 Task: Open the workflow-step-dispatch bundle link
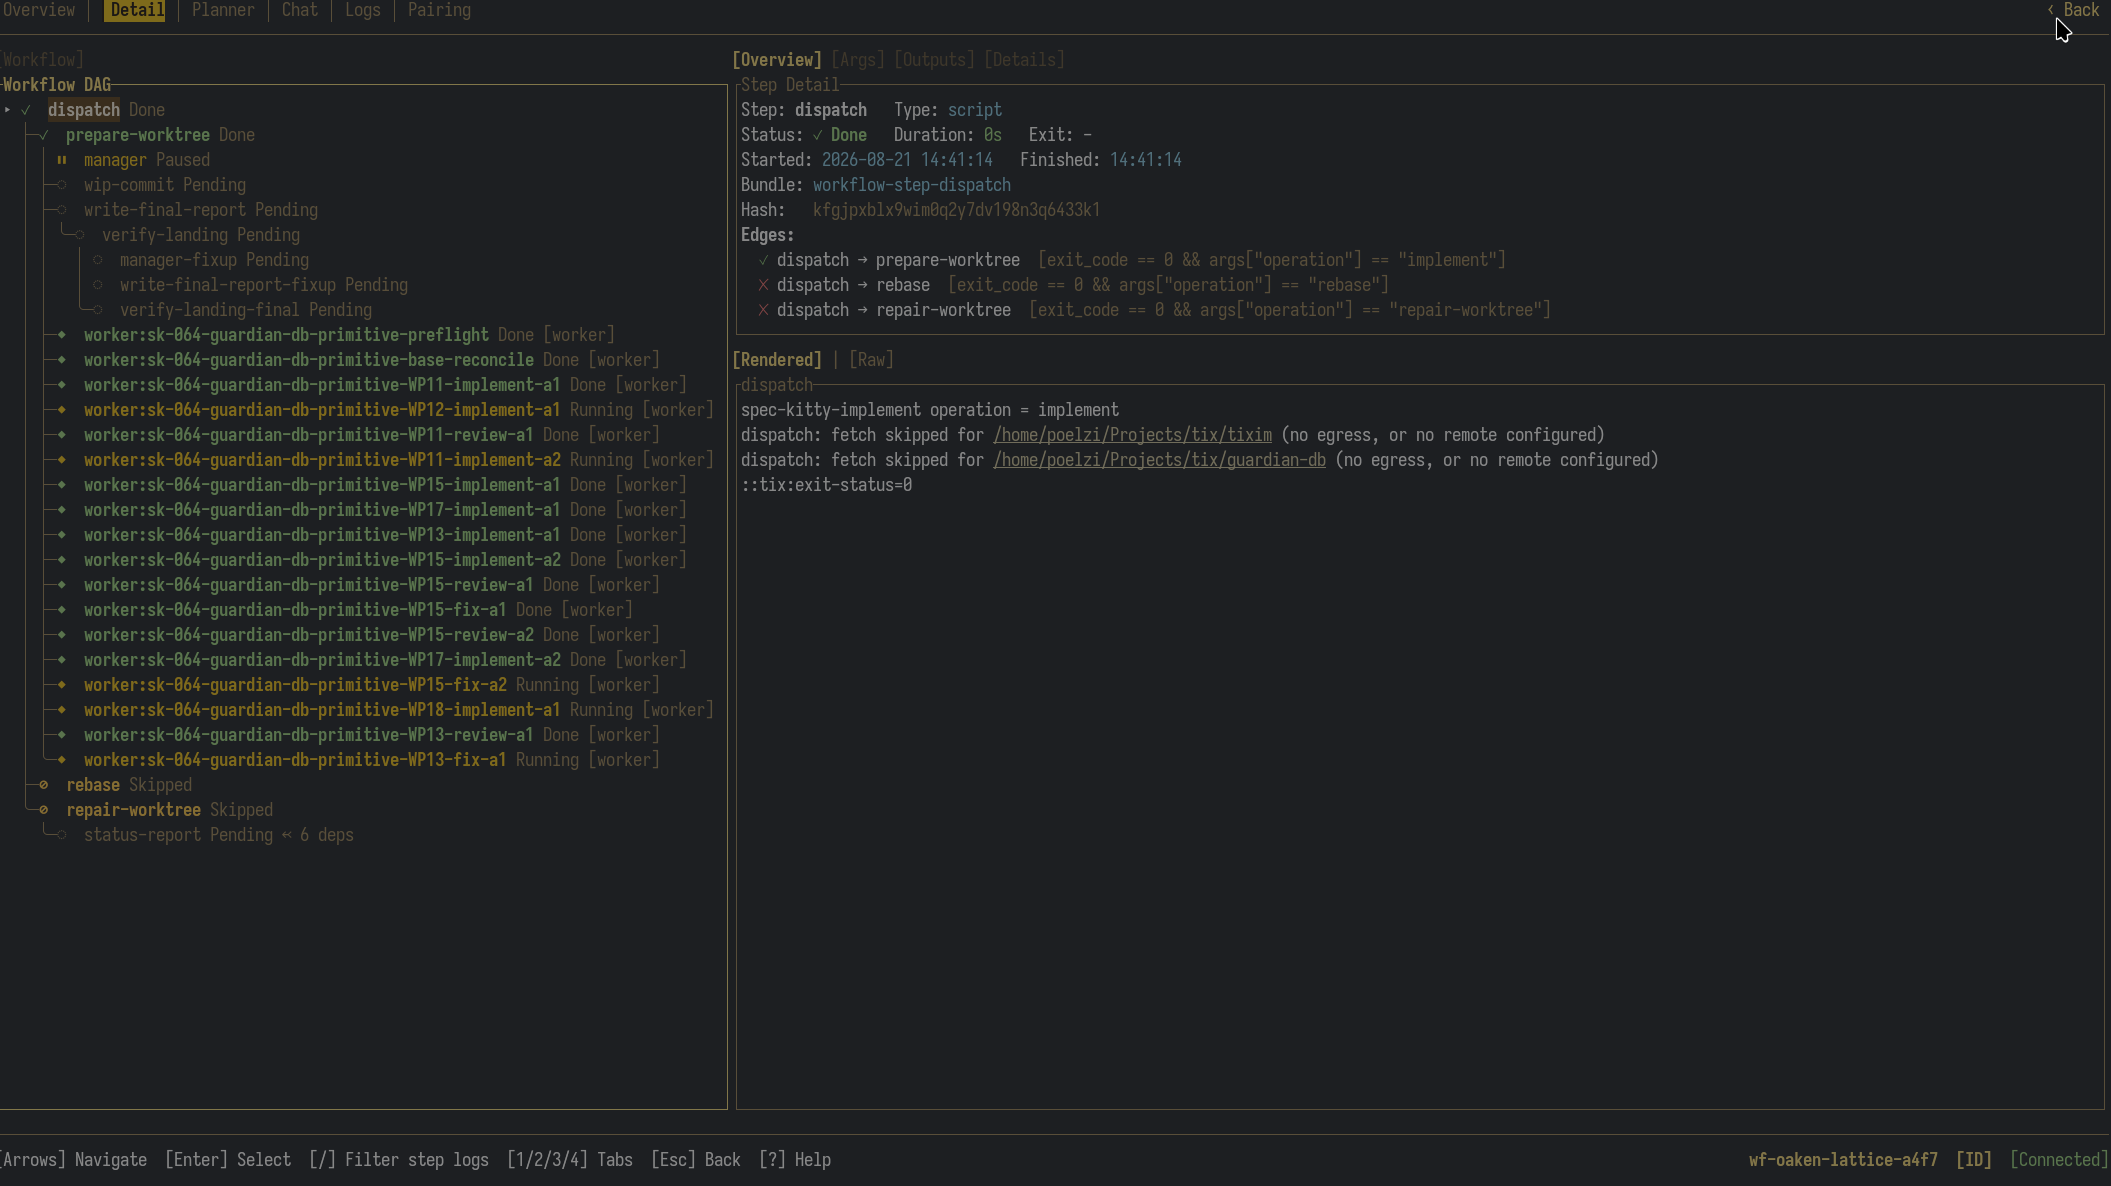pos(912,185)
